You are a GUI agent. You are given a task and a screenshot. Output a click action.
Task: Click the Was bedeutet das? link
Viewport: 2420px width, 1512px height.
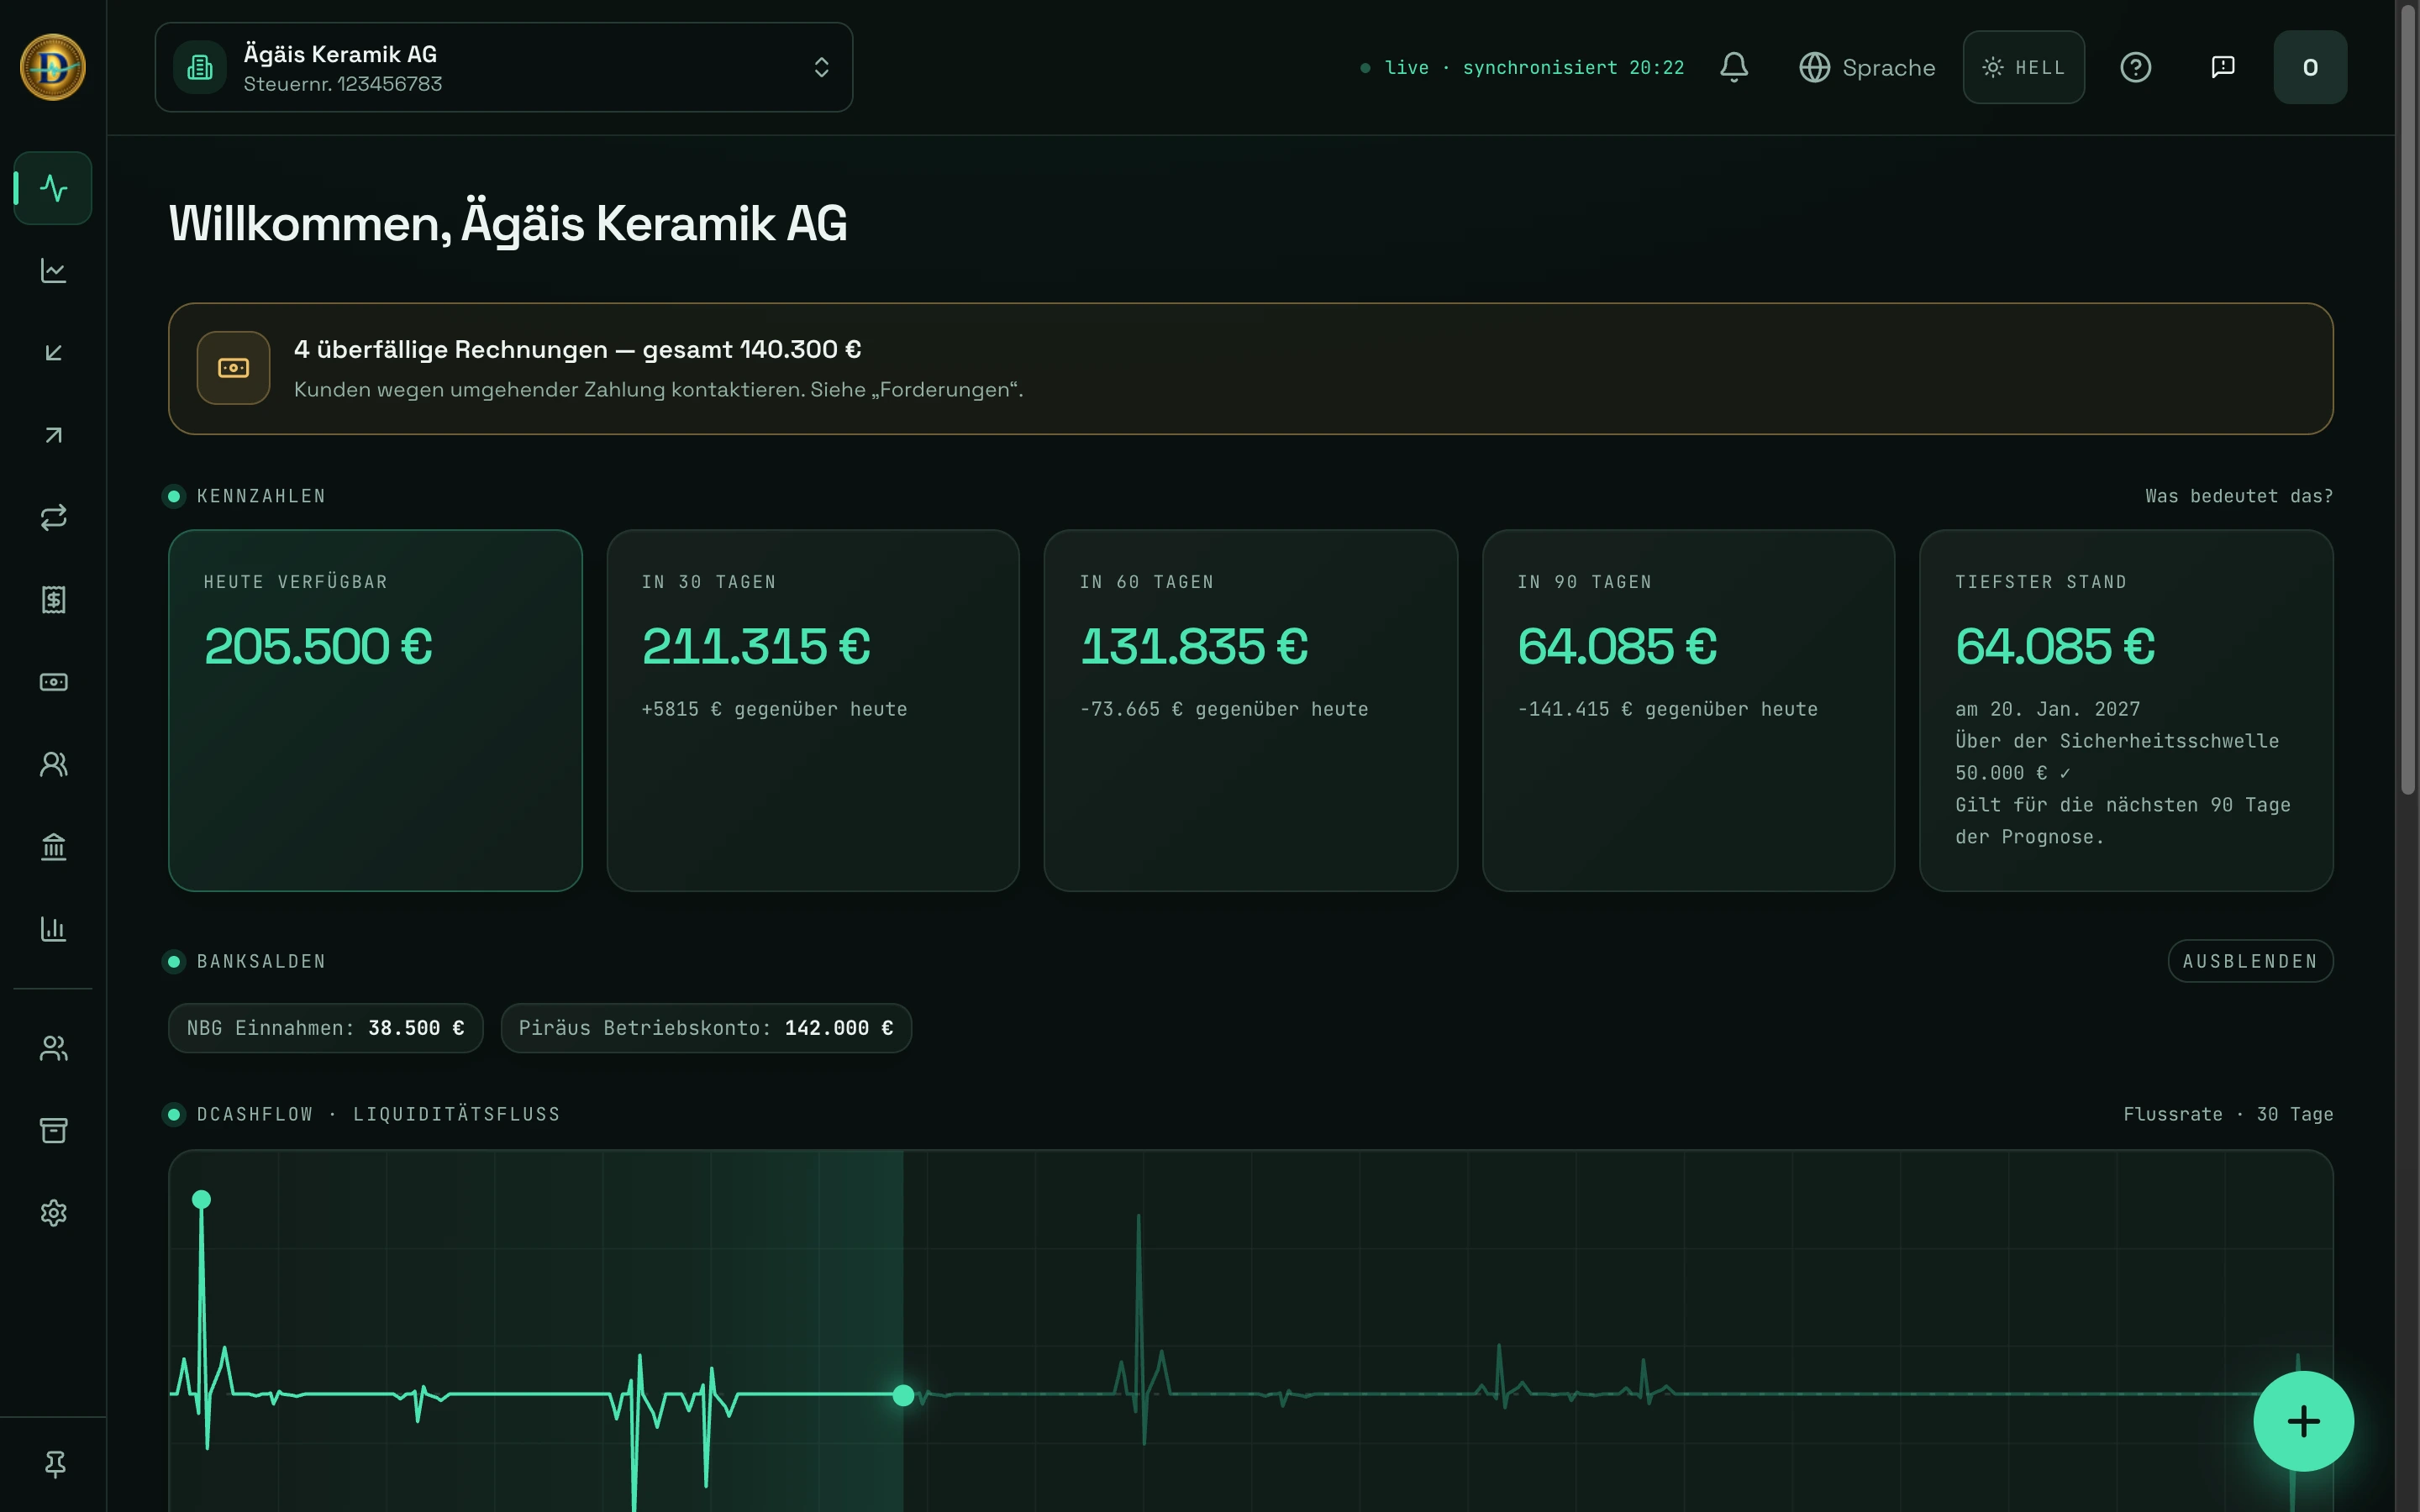tap(2239, 496)
